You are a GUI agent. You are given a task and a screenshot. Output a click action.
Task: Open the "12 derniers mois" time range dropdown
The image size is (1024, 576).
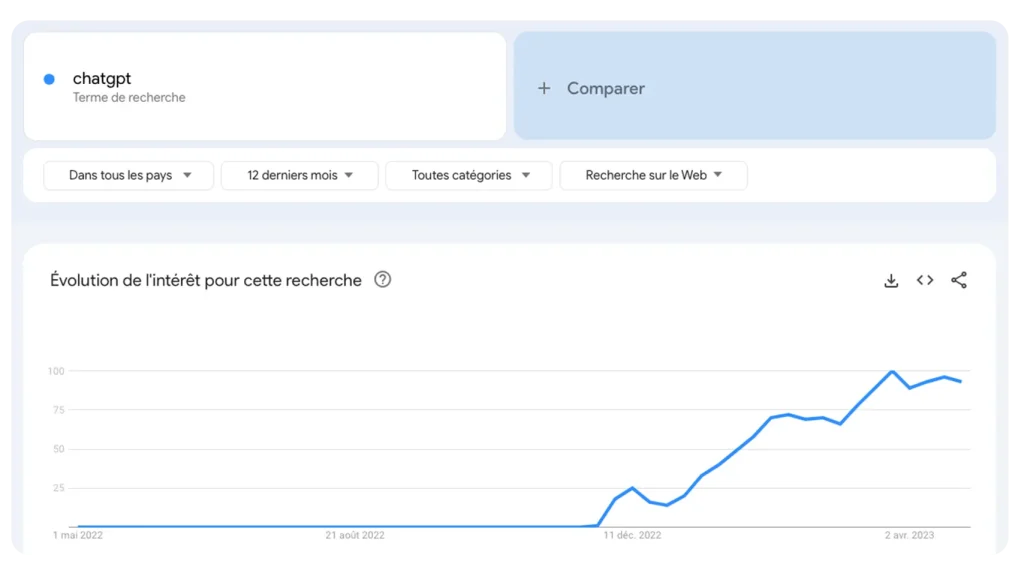tap(299, 175)
